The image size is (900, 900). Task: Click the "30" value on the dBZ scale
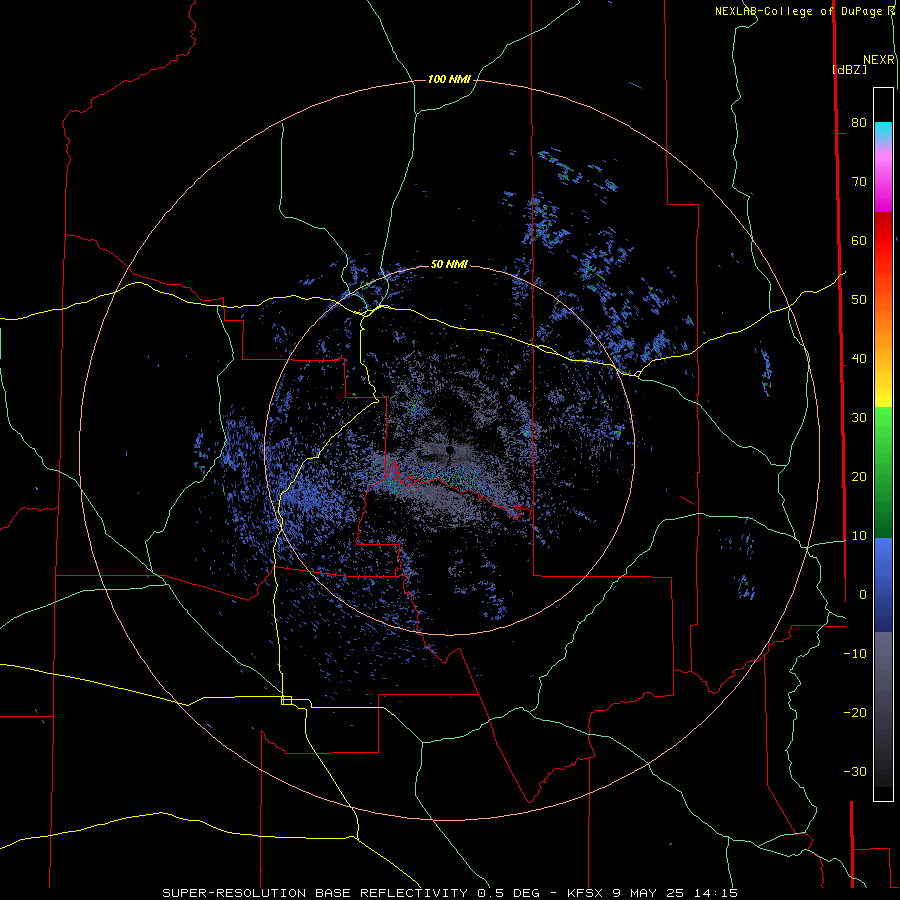pyautogui.click(x=859, y=418)
